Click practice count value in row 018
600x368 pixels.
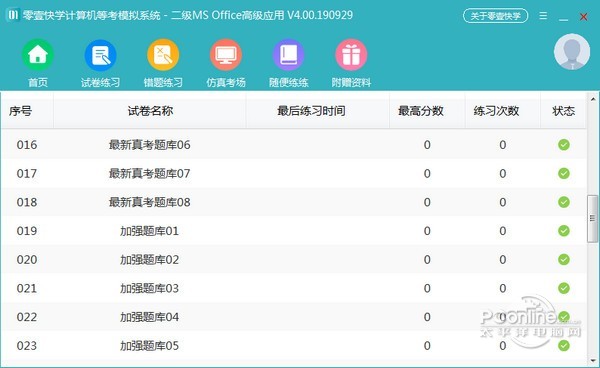503,202
